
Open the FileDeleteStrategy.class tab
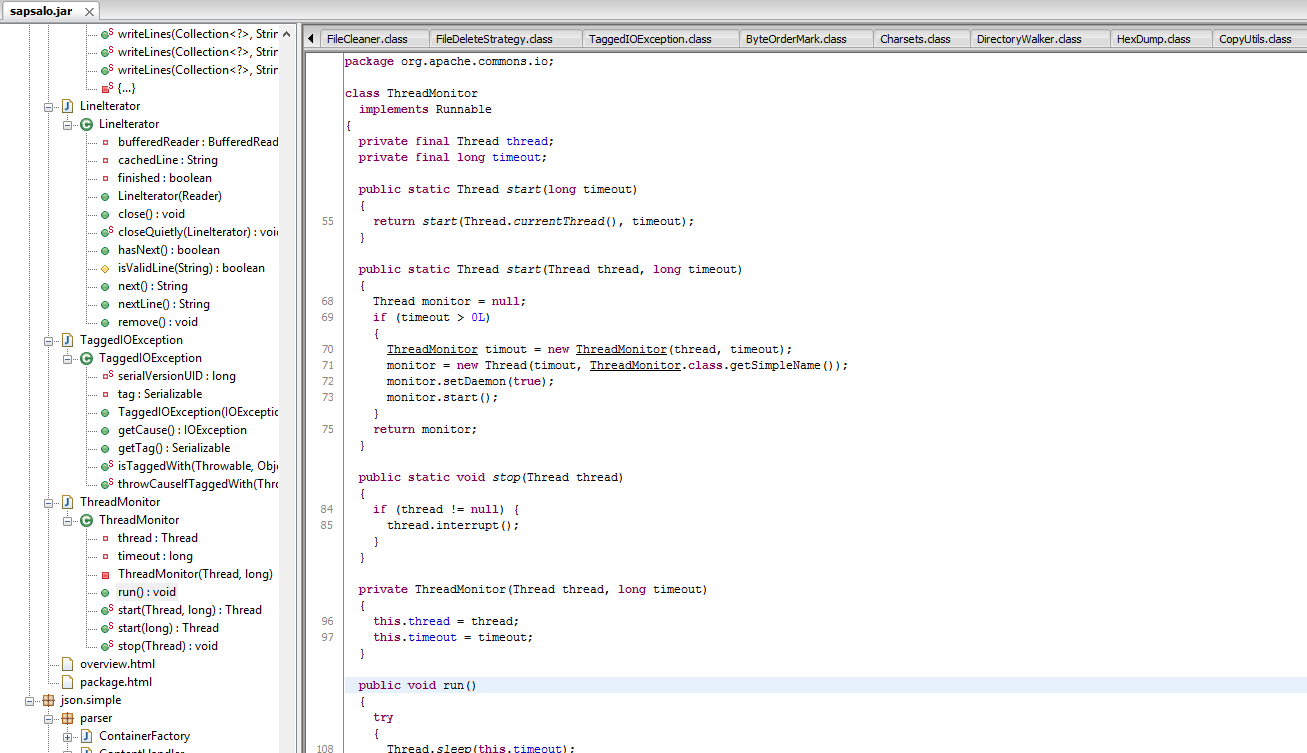[x=507, y=39]
